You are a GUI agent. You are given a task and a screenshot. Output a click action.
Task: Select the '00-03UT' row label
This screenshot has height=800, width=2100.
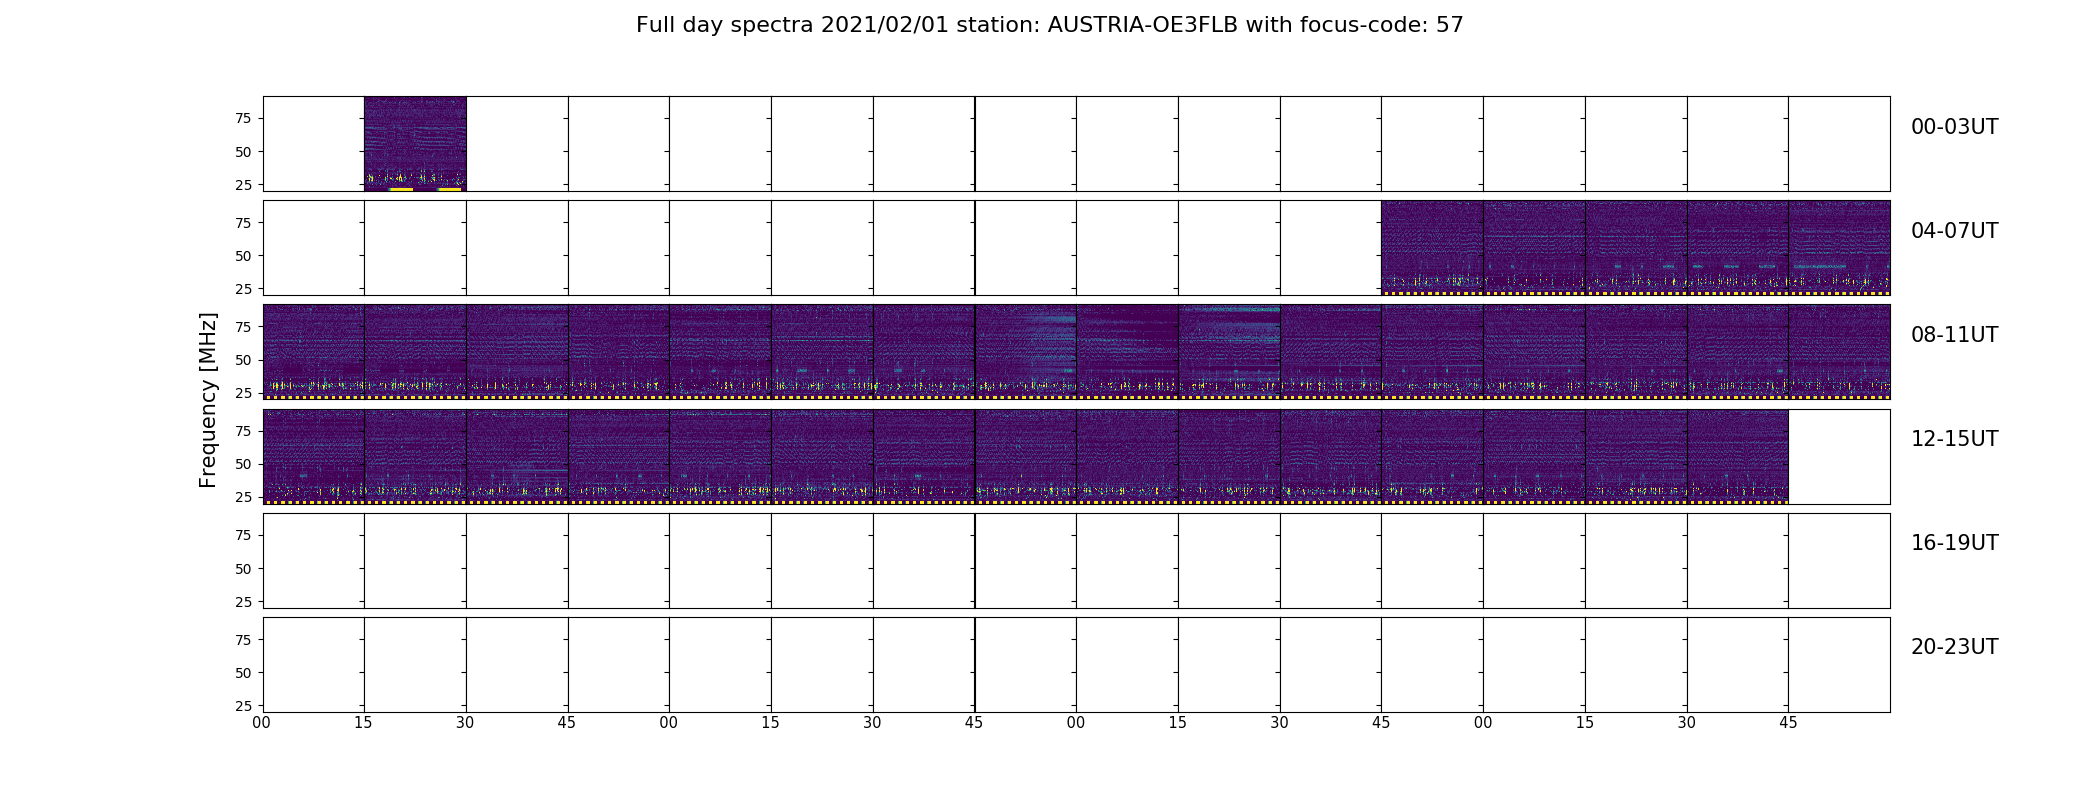(1954, 127)
